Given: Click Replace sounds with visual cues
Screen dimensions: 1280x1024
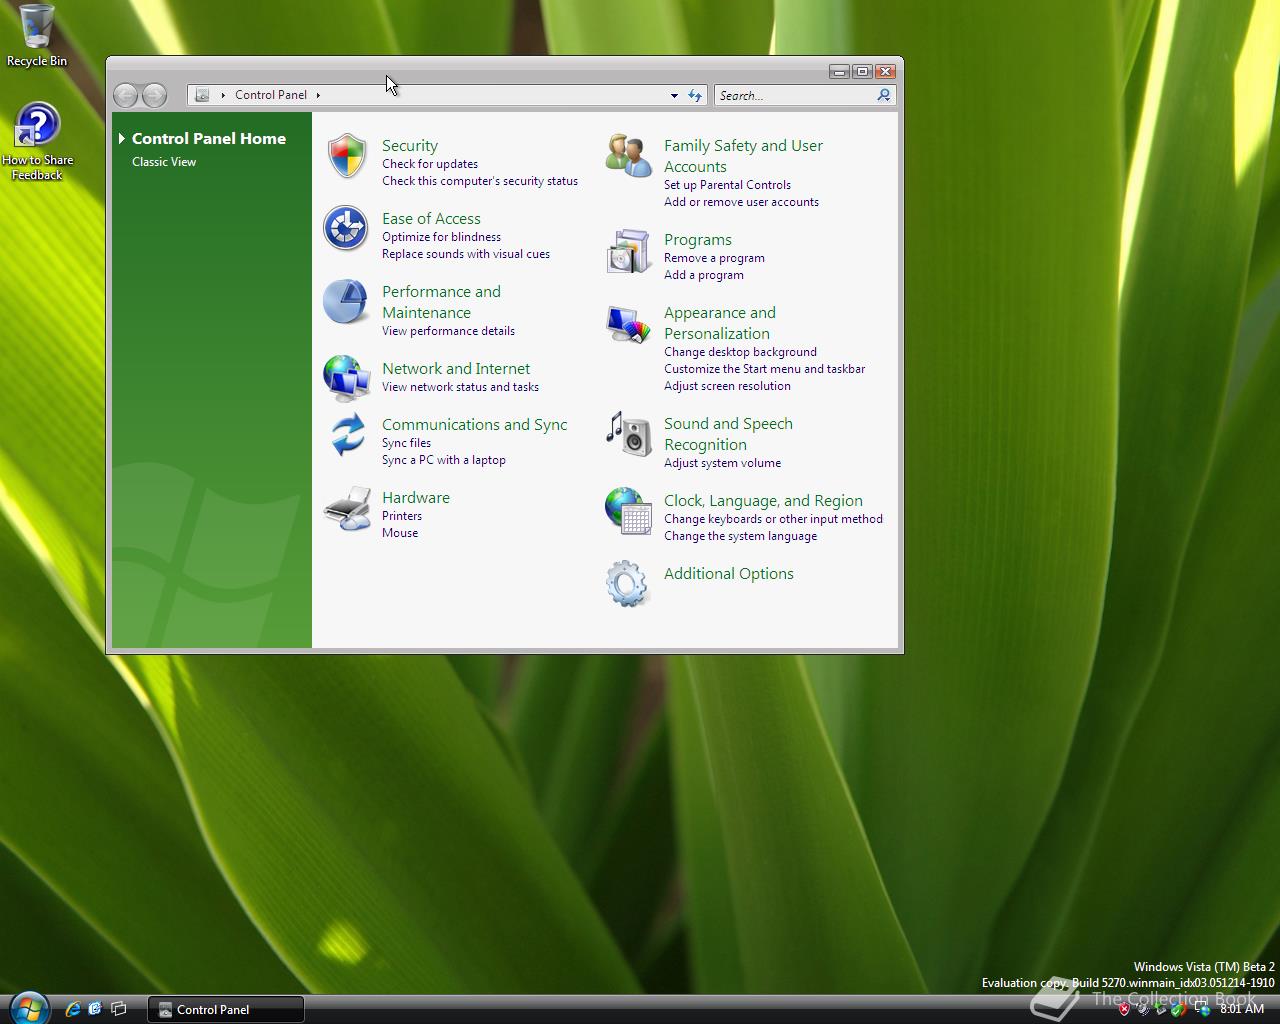Looking at the screenshot, I should tap(466, 254).
